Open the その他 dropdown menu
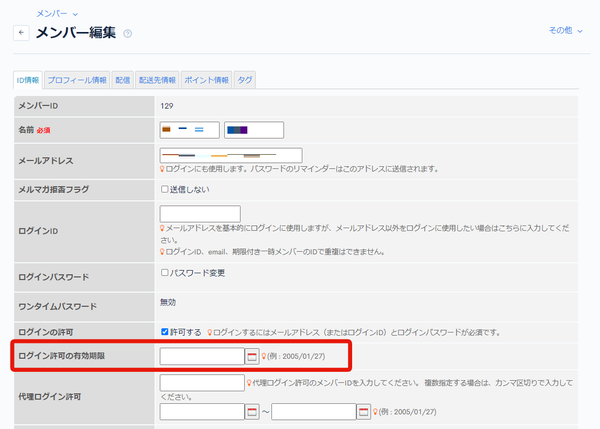 [x=566, y=31]
